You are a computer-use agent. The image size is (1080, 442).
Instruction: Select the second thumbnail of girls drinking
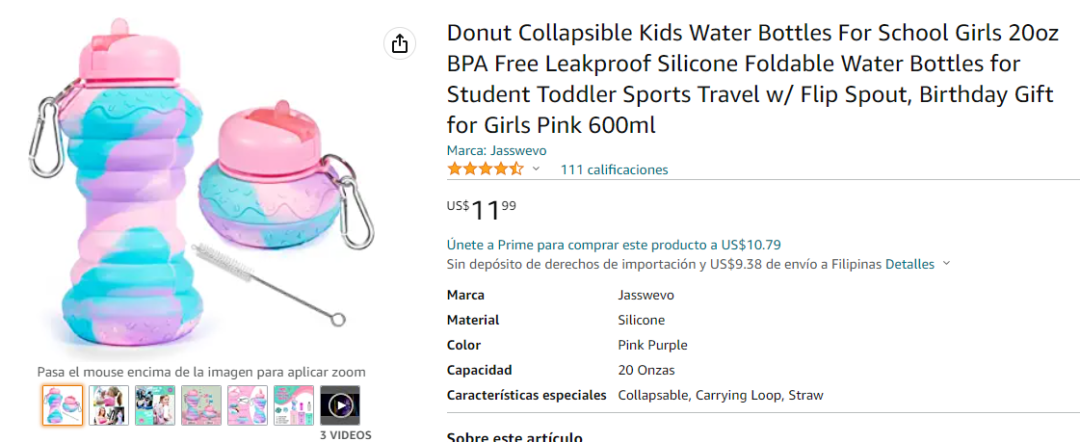coord(109,405)
